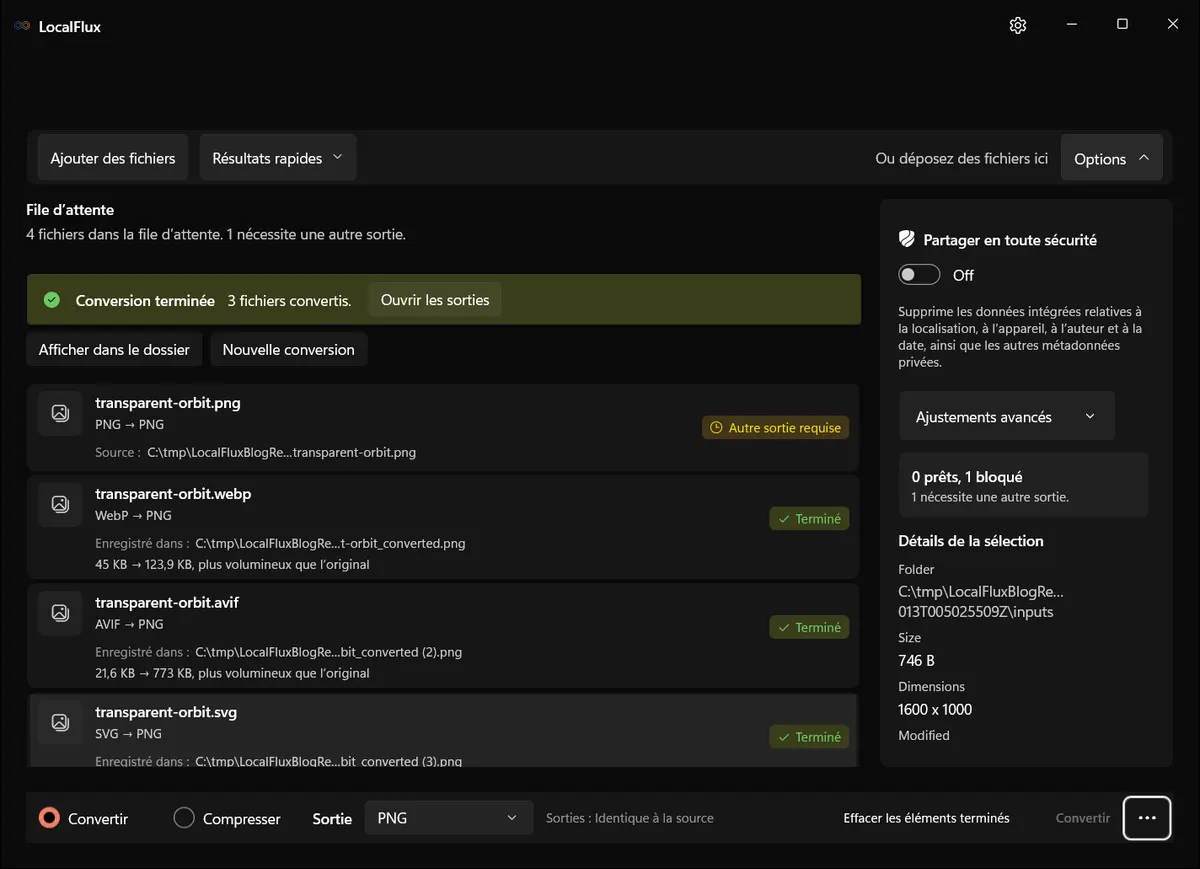Click the Terminé badge for transparent-orbit.webp

(809, 519)
